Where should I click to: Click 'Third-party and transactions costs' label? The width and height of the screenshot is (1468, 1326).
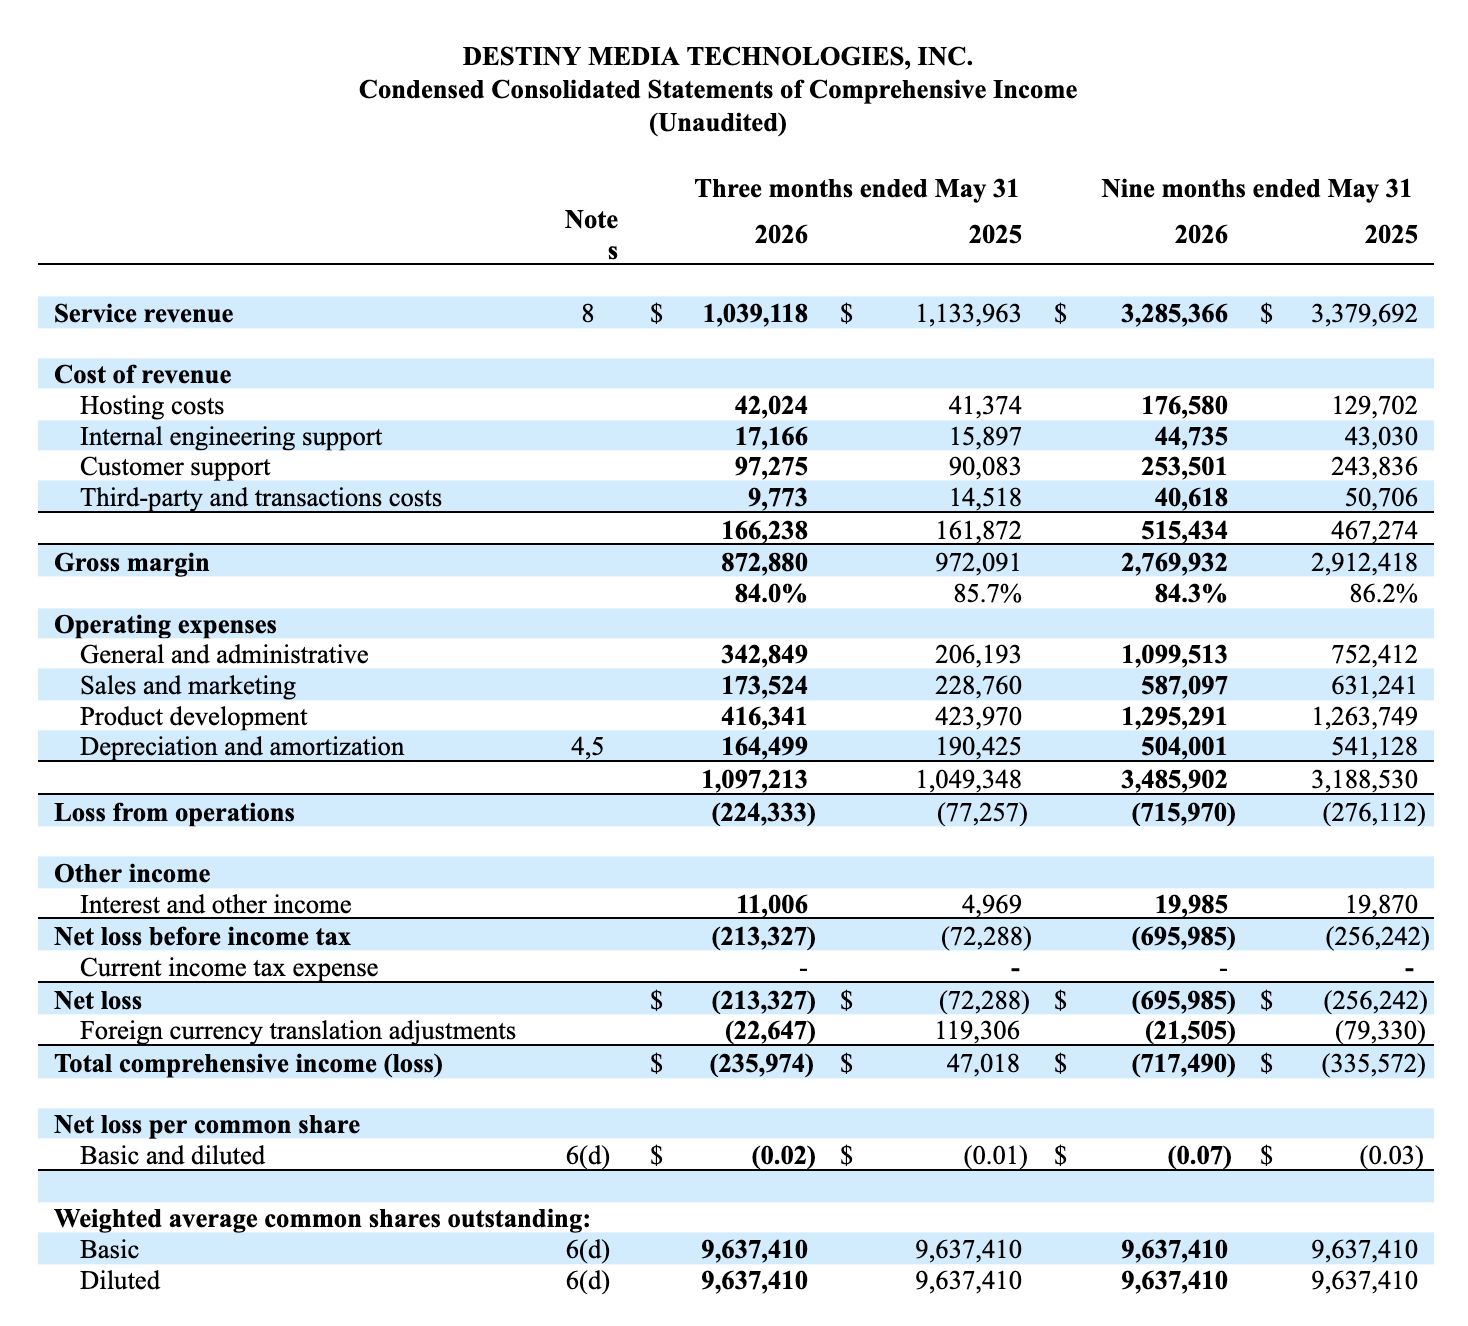click(x=261, y=499)
